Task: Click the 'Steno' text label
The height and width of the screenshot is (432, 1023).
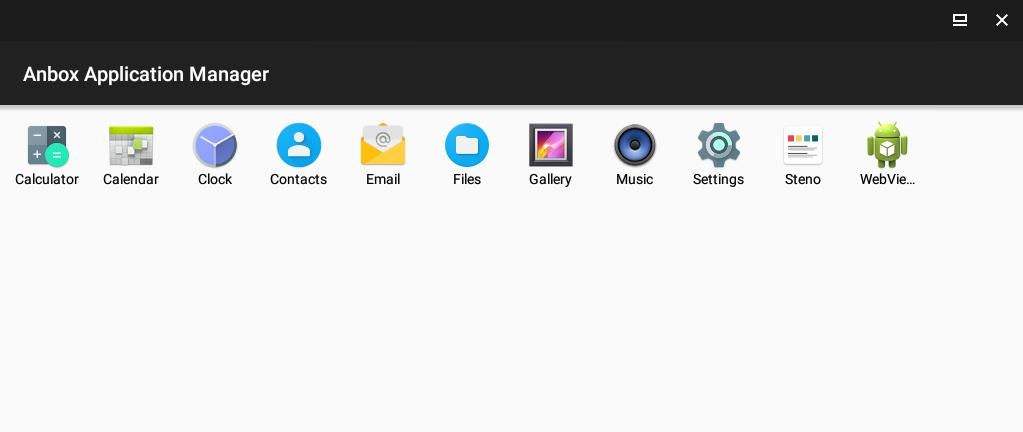Action: 802,179
